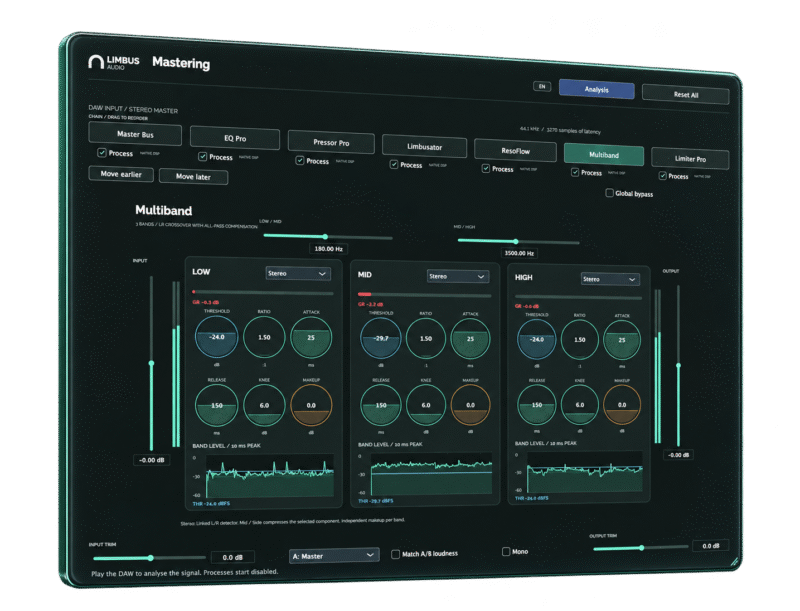Click the MID band Knee knob
The width and height of the screenshot is (800, 611).
(x=426, y=405)
